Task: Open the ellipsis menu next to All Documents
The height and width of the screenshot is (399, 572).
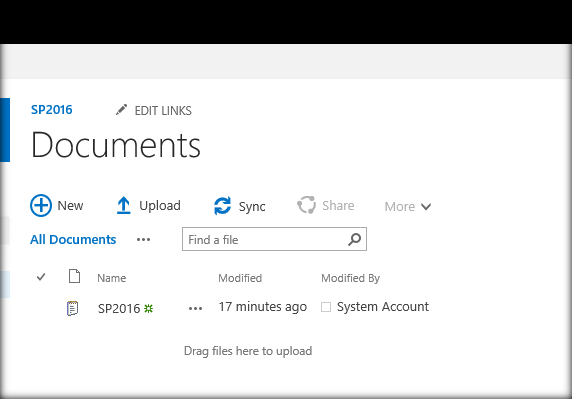Action: pyautogui.click(x=143, y=240)
